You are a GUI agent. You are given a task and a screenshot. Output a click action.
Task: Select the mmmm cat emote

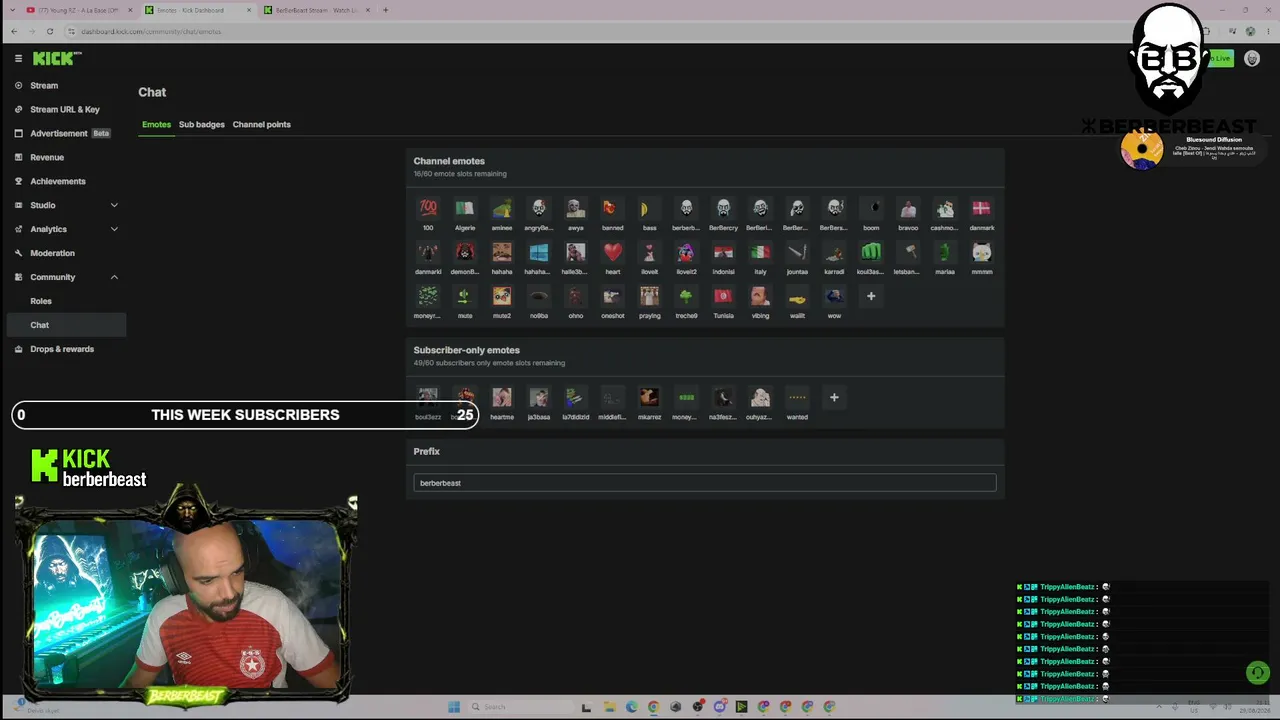(x=982, y=252)
